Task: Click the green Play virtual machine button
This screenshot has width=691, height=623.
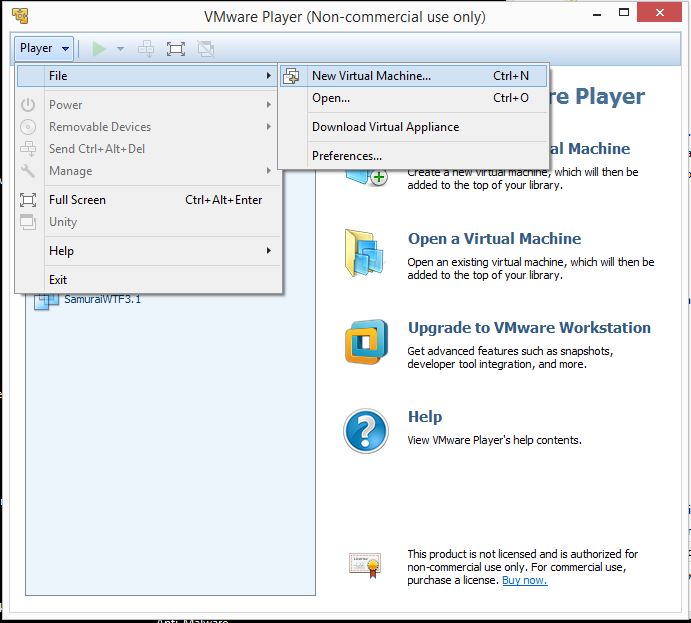Action: (99, 48)
